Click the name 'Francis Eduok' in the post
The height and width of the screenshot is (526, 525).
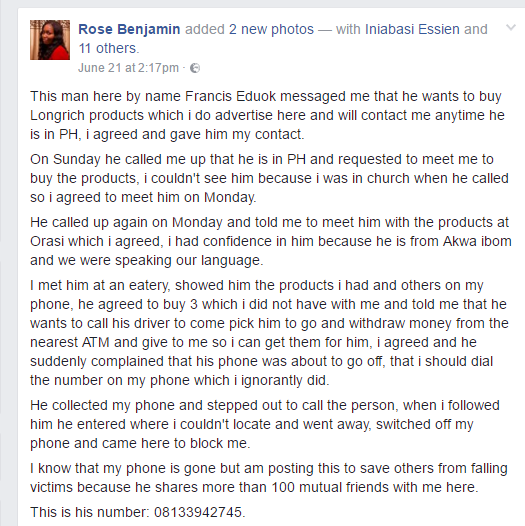click(230, 97)
